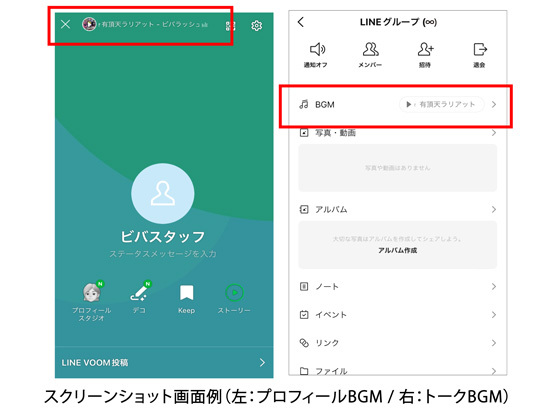The width and height of the screenshot is (560, 420).
Task: Go back from the LINE group screen
Action: coord(301,22)
